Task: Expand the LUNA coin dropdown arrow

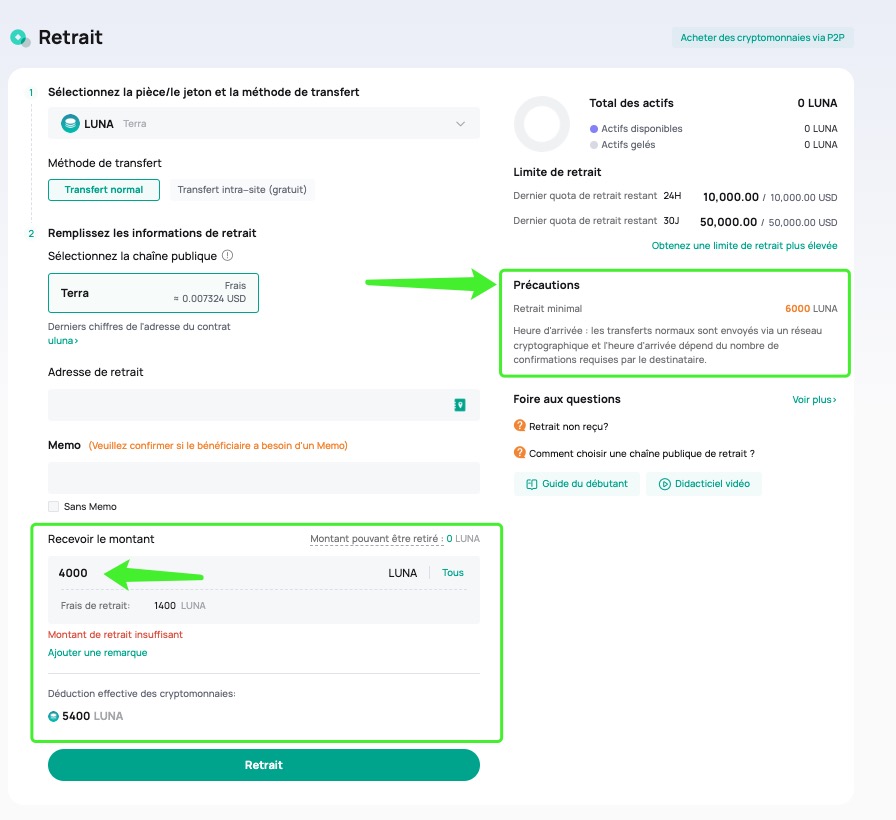Action: coord(461,124)
